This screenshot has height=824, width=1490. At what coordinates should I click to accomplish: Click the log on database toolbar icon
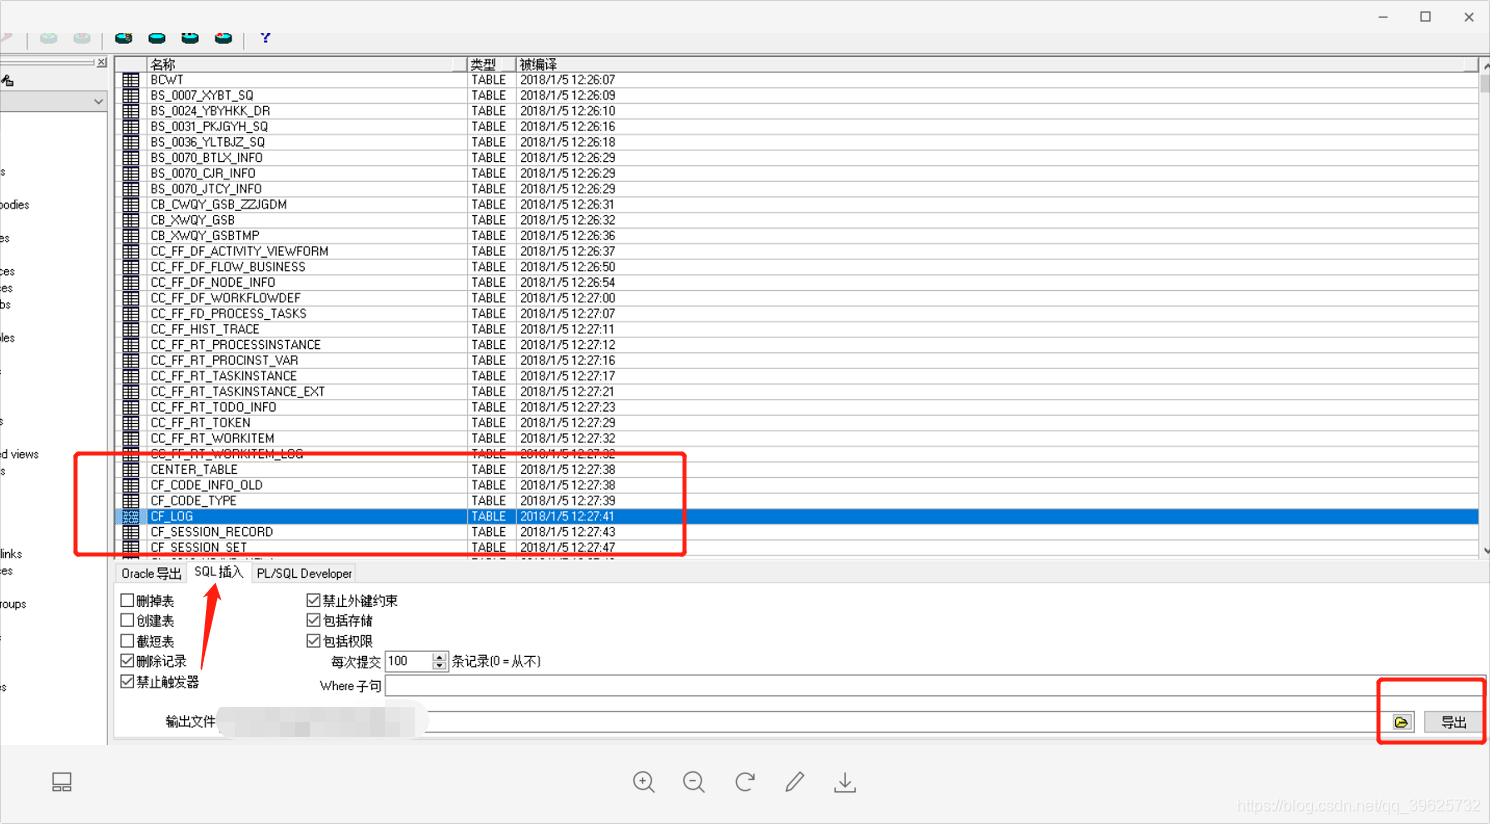point(123,37)
